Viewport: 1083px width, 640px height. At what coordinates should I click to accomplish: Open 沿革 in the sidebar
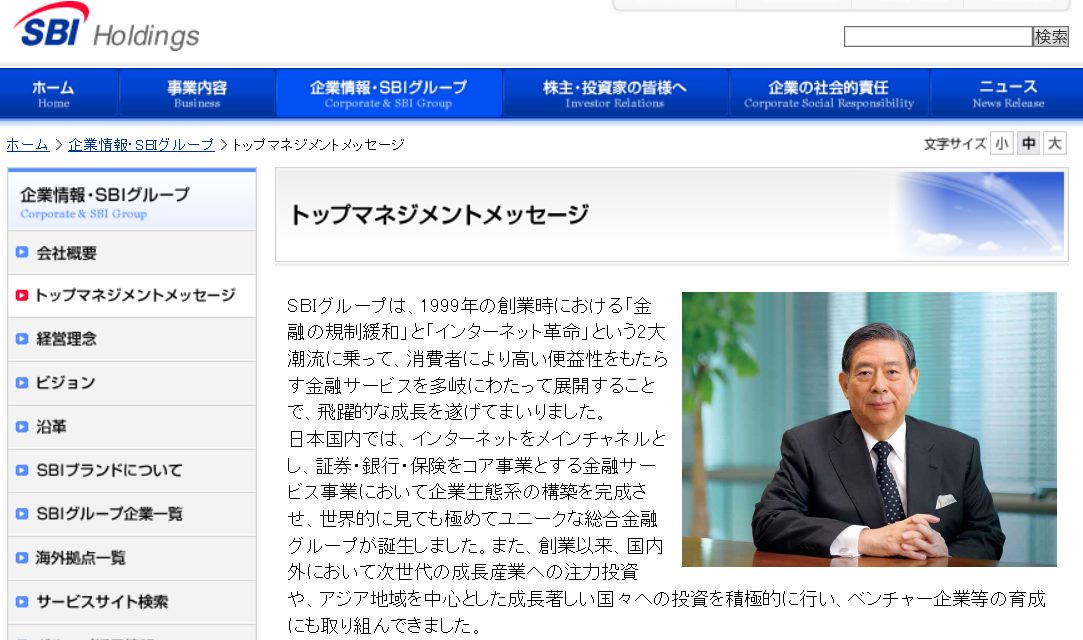tap(131, 427)
